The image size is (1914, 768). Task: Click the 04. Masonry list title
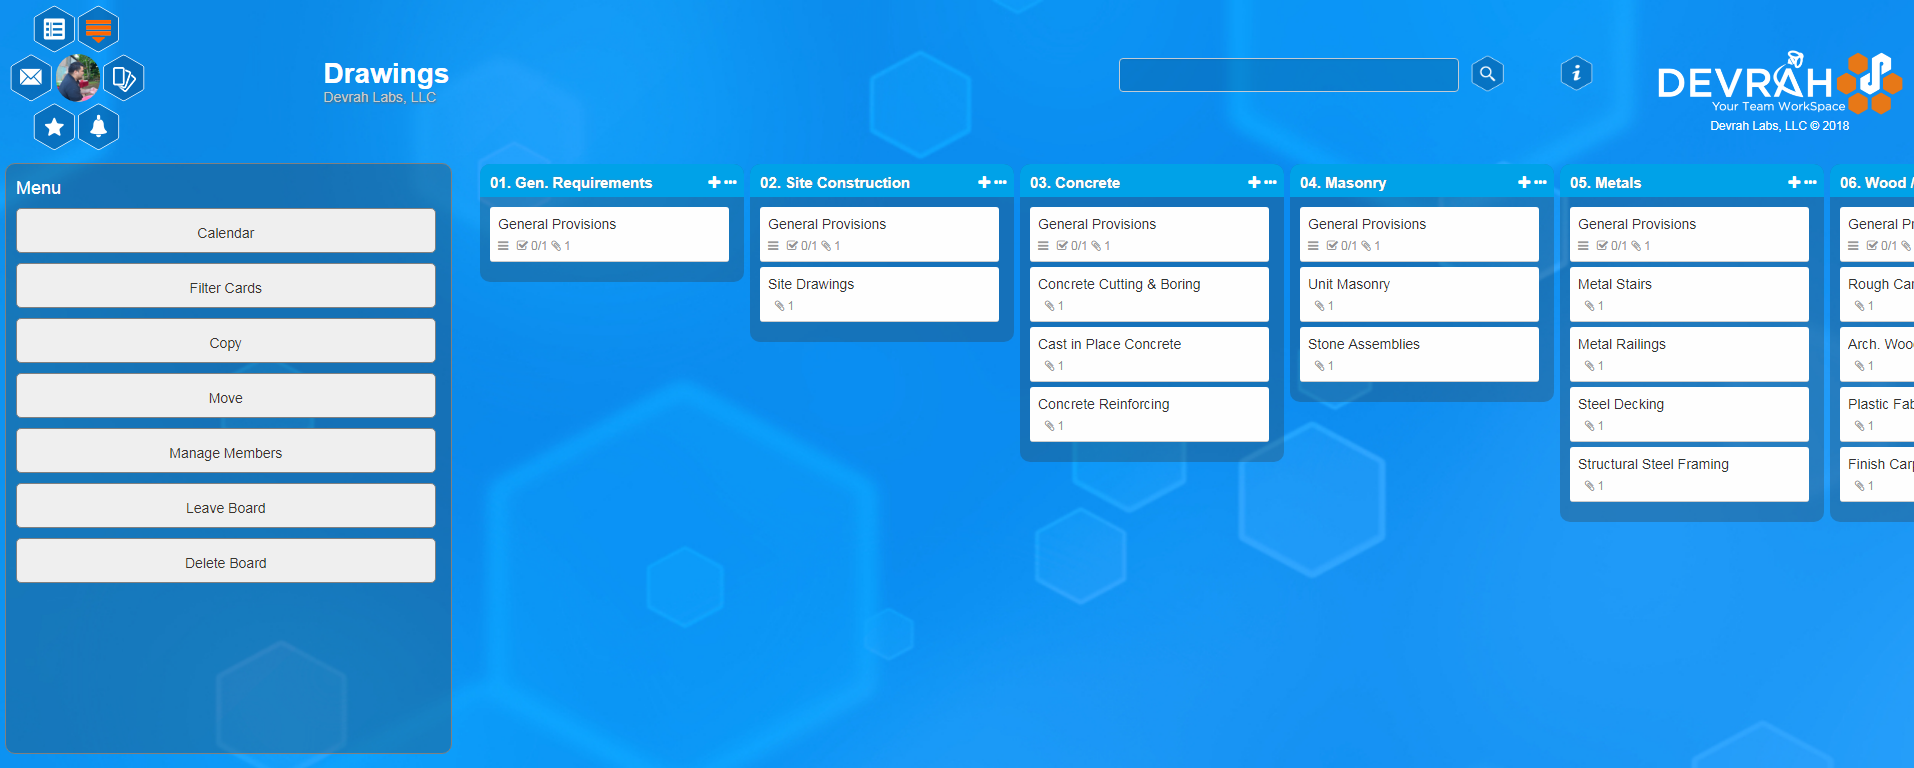tap(1343, 183)
